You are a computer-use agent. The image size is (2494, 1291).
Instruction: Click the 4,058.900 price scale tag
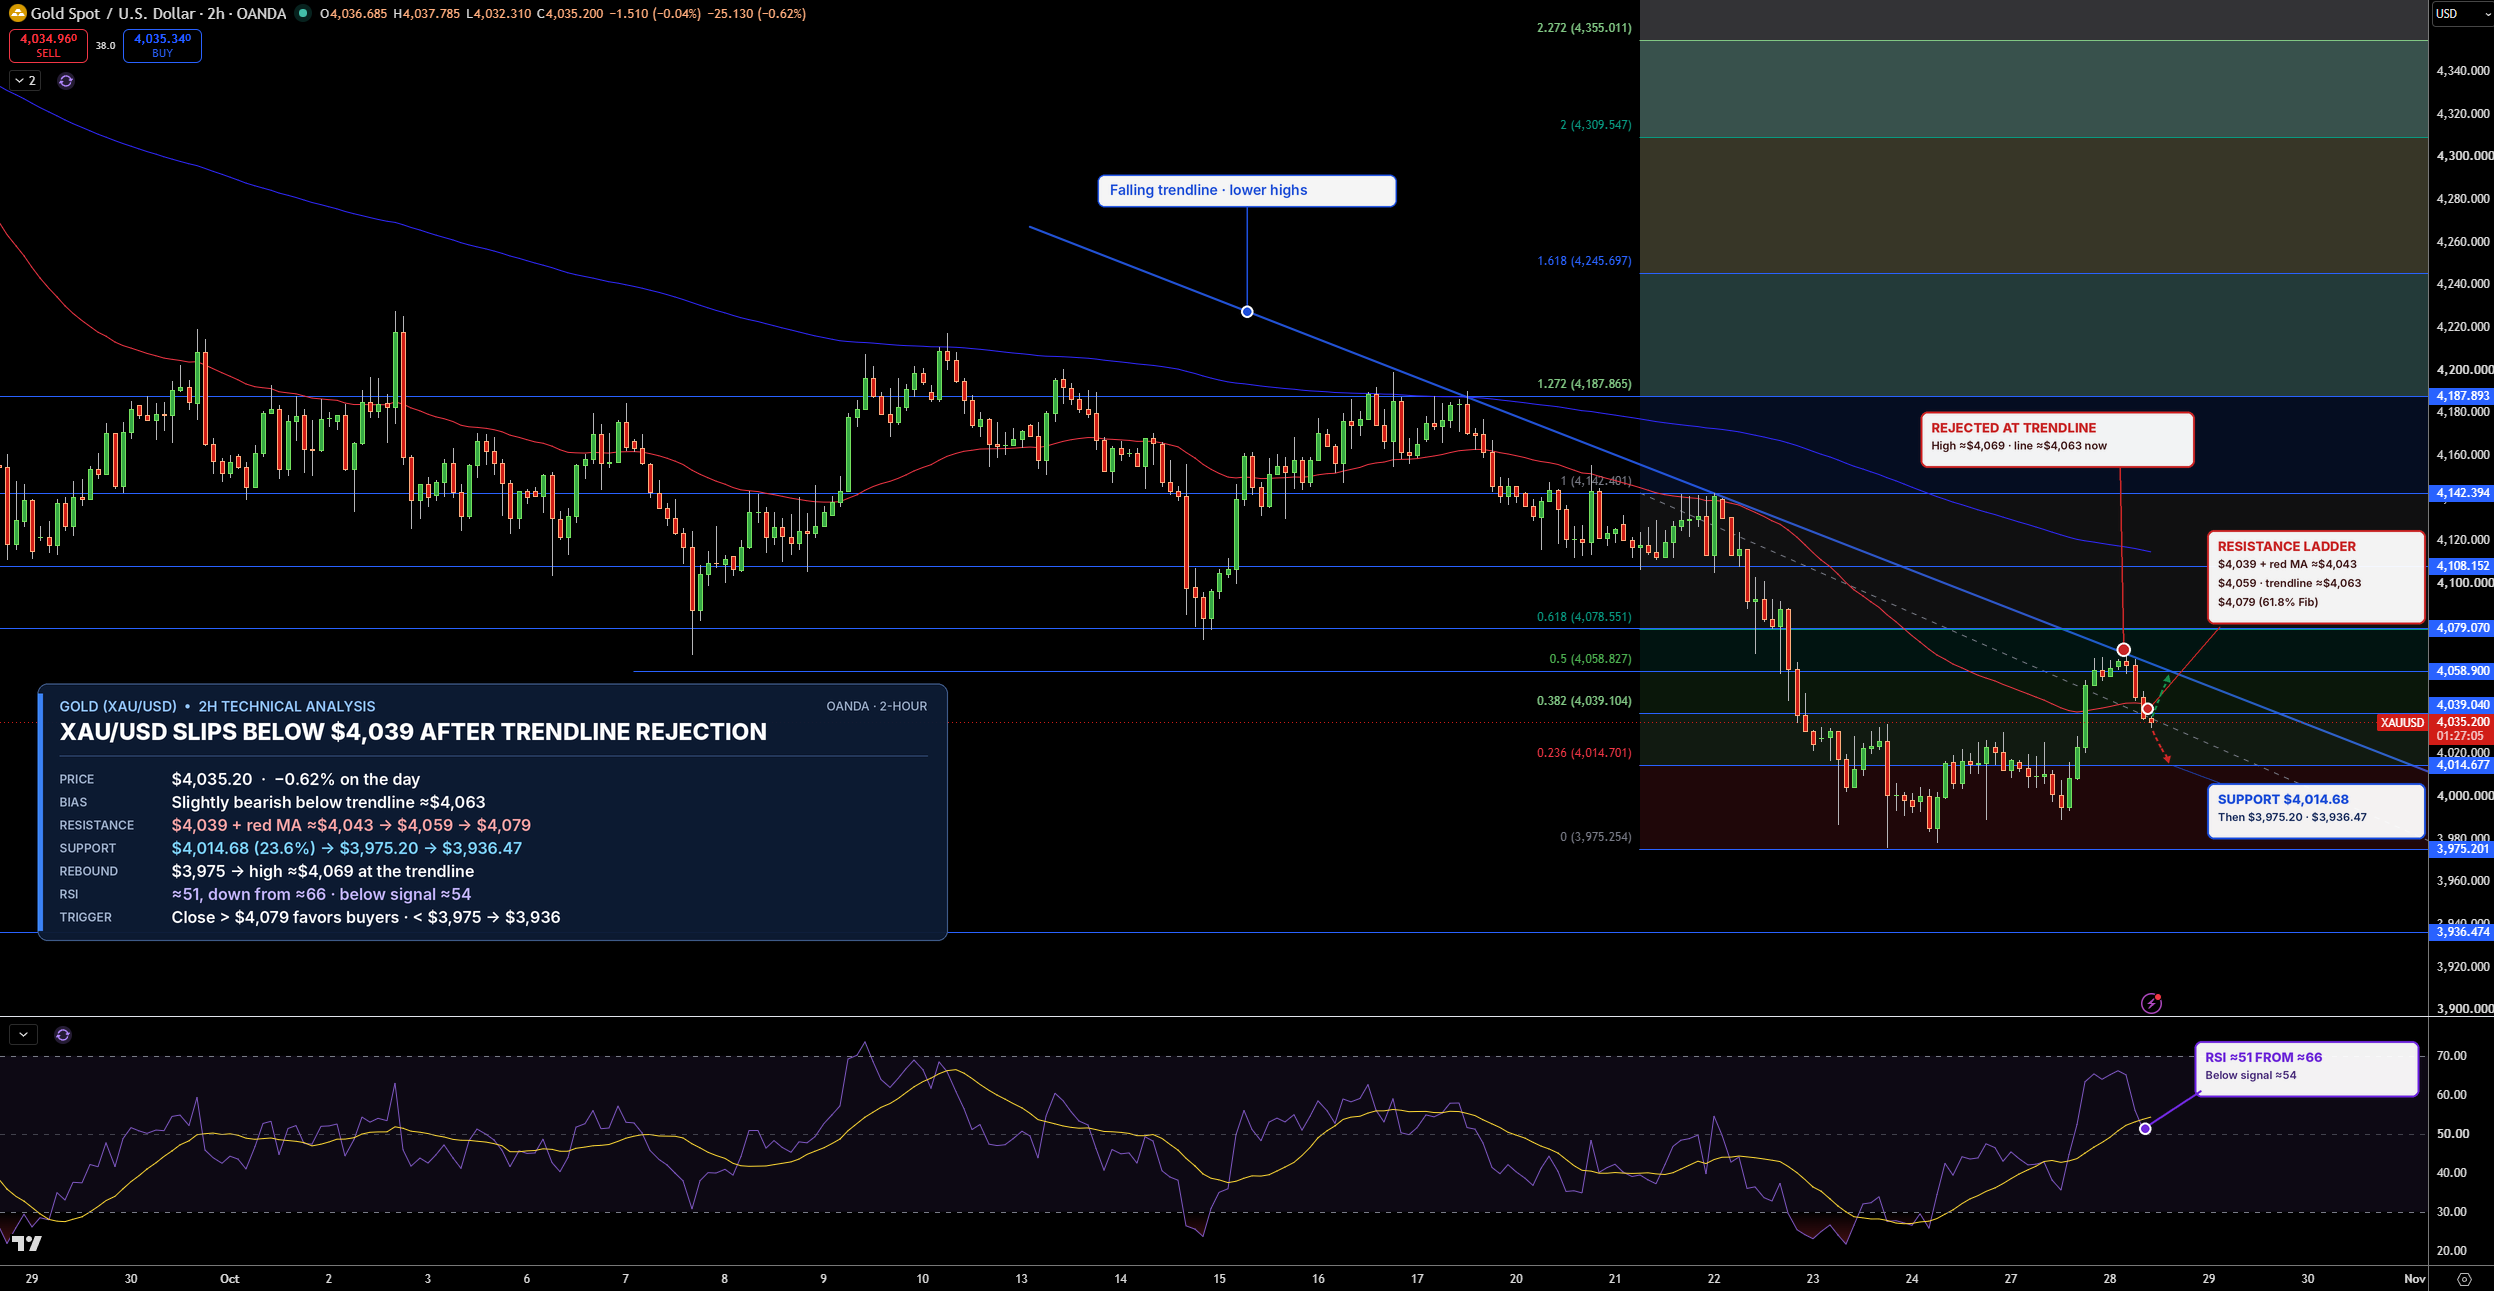(x=2461, y=671)
